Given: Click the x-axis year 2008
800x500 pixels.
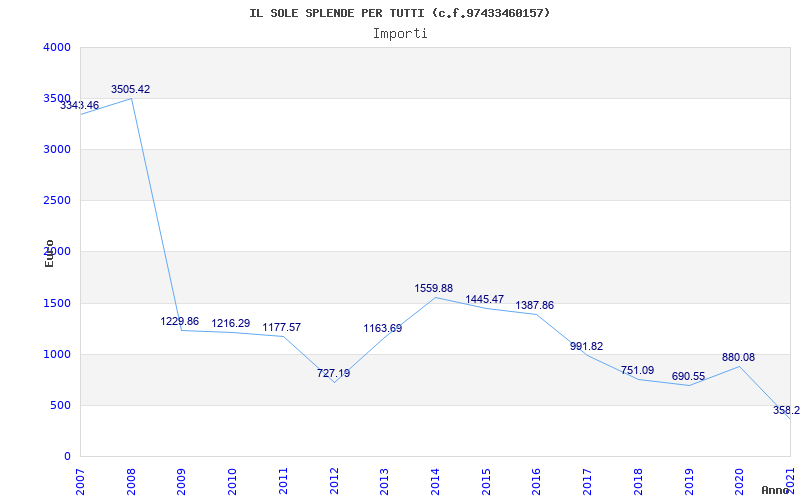Looking at the screenshot, I should tap(132, 481).
